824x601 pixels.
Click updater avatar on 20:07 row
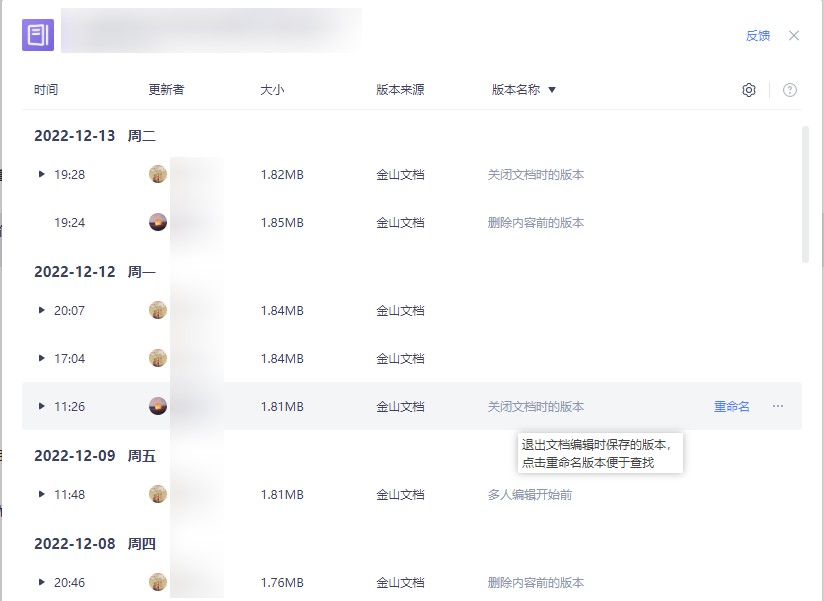(158, 310)
